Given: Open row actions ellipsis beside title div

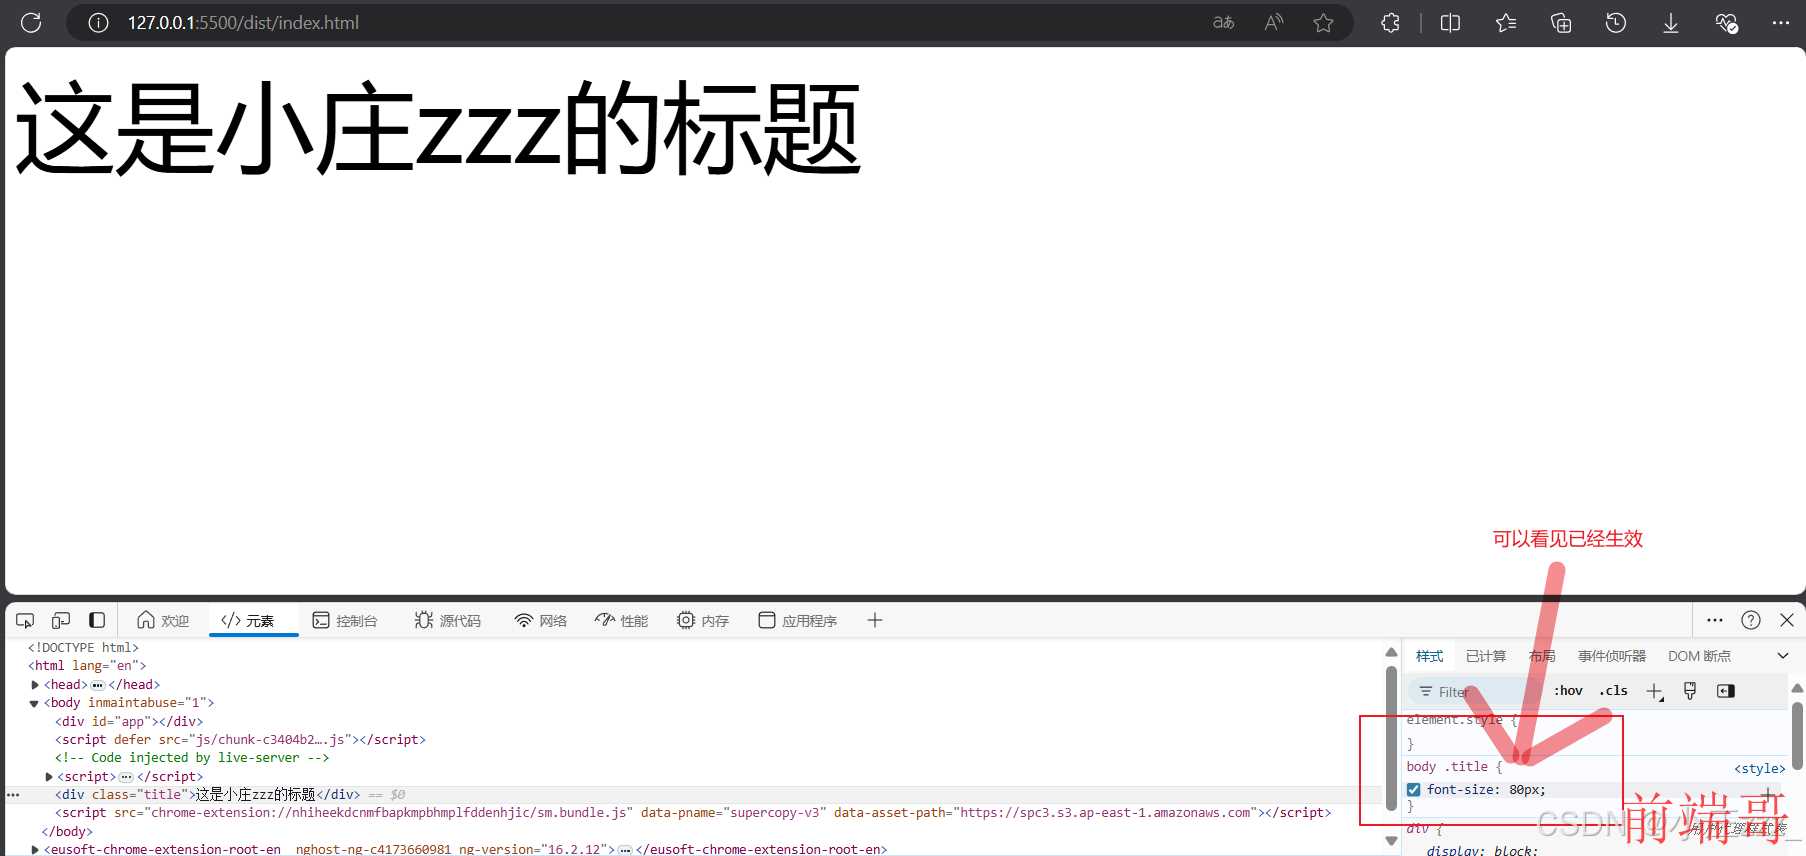Looking at the screenshot, I should click(x=13, y=795).
